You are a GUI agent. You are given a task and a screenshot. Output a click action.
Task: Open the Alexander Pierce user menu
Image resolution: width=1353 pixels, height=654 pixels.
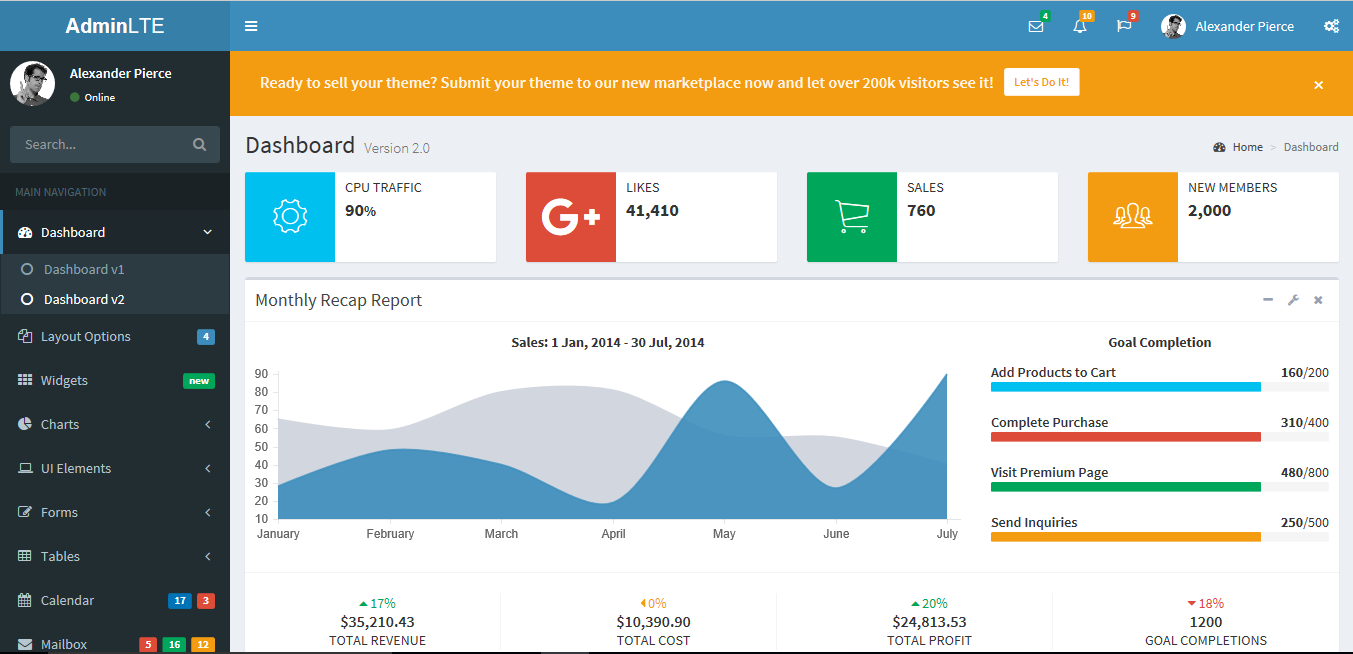[1227, 26]
